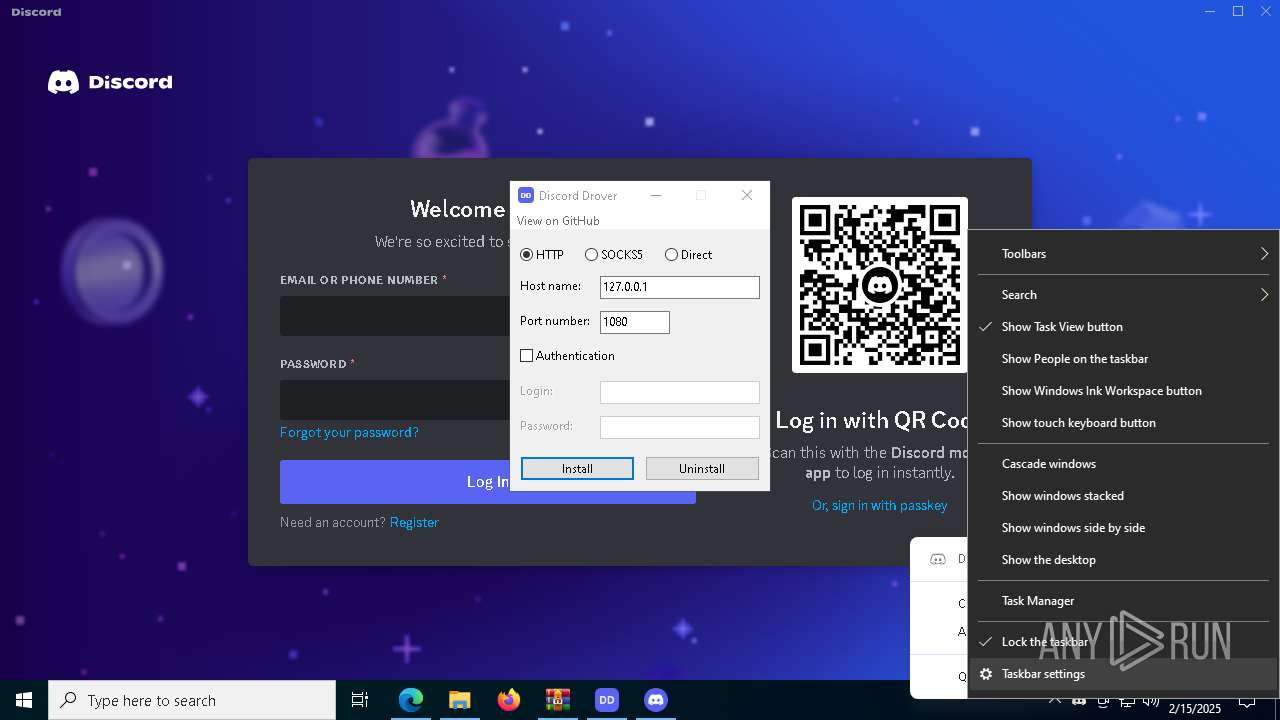Choose Cascade windows
This screenshot has width=1280, height=720.
coord(1123,464)
